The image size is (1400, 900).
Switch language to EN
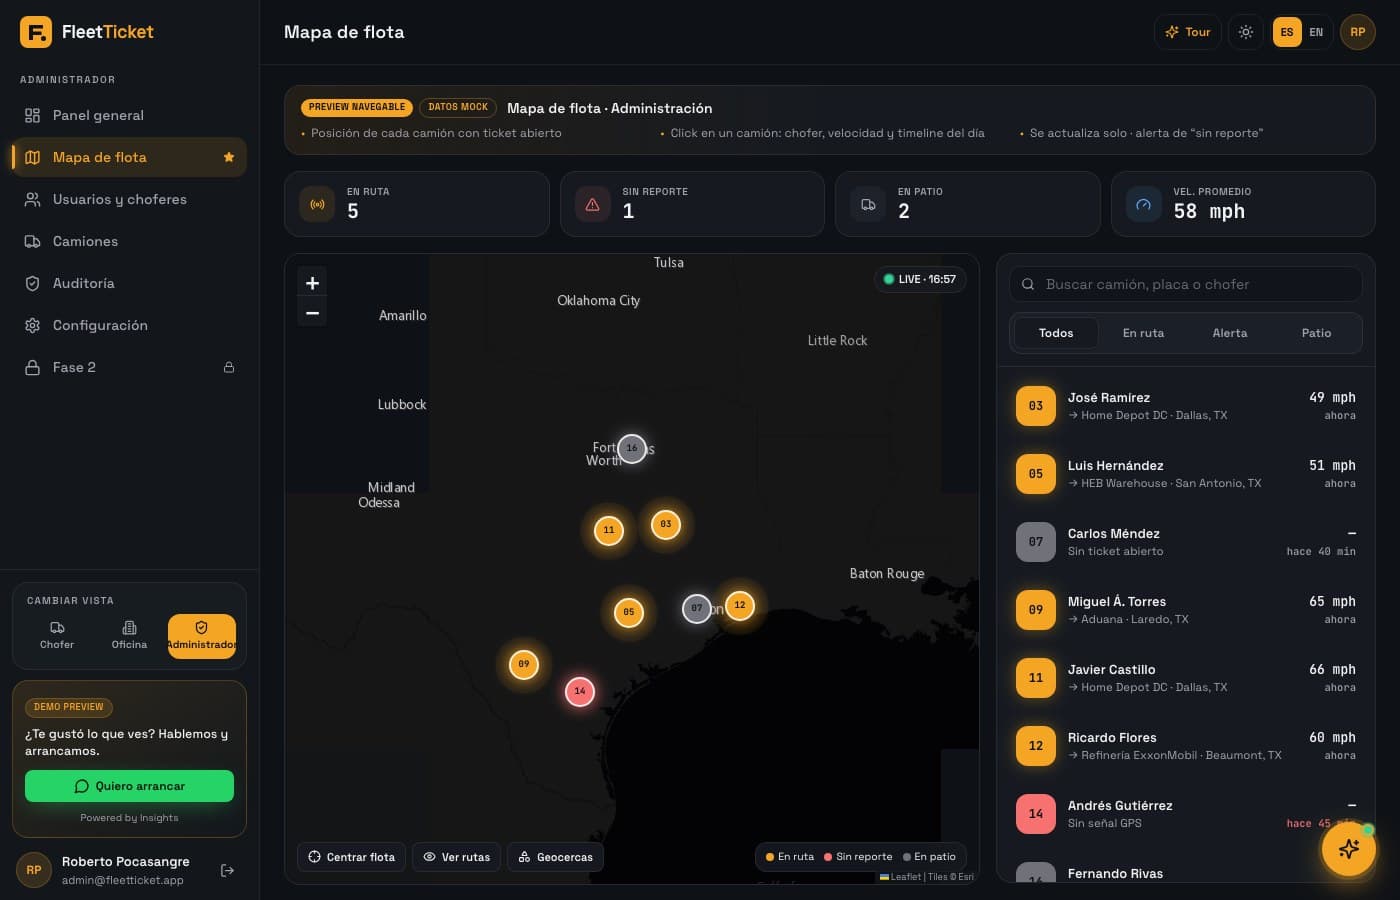pos(1316,32)
